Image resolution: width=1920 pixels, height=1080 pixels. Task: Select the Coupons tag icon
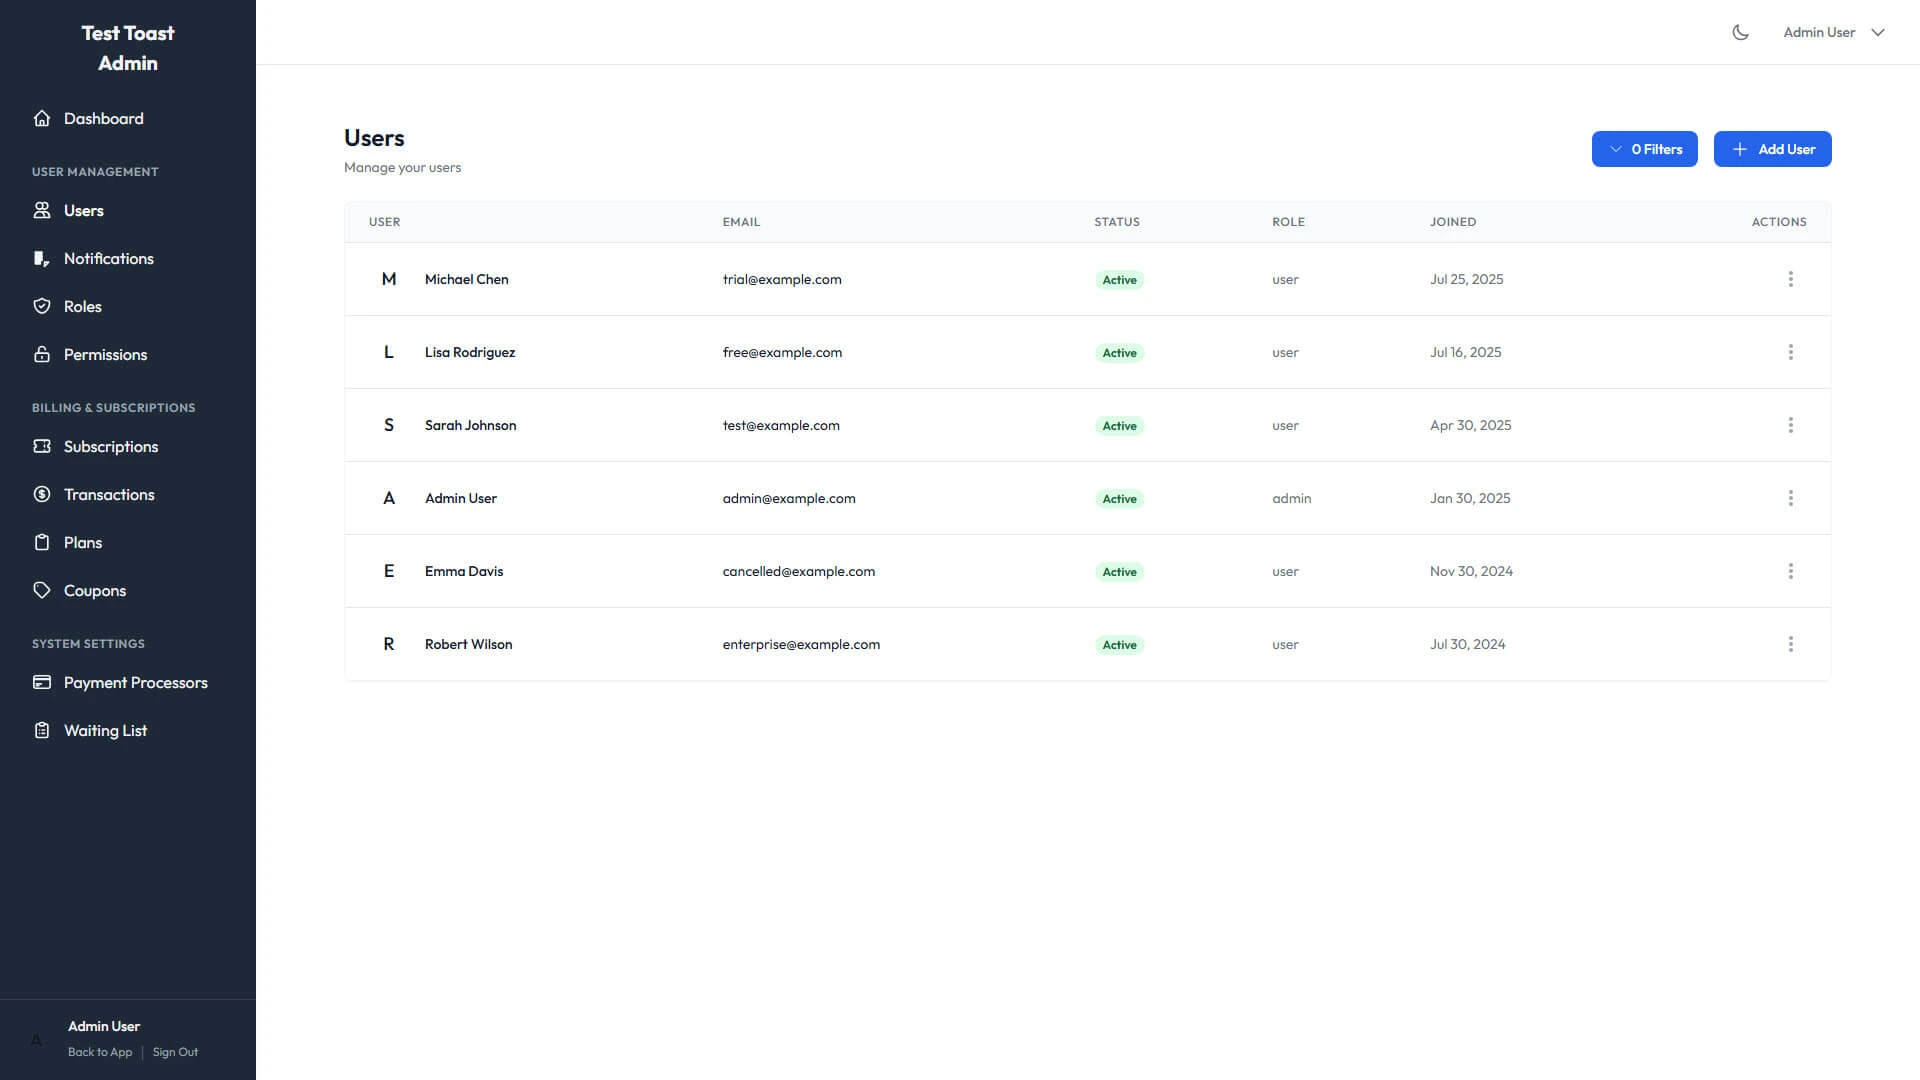[x=42, y=590]
